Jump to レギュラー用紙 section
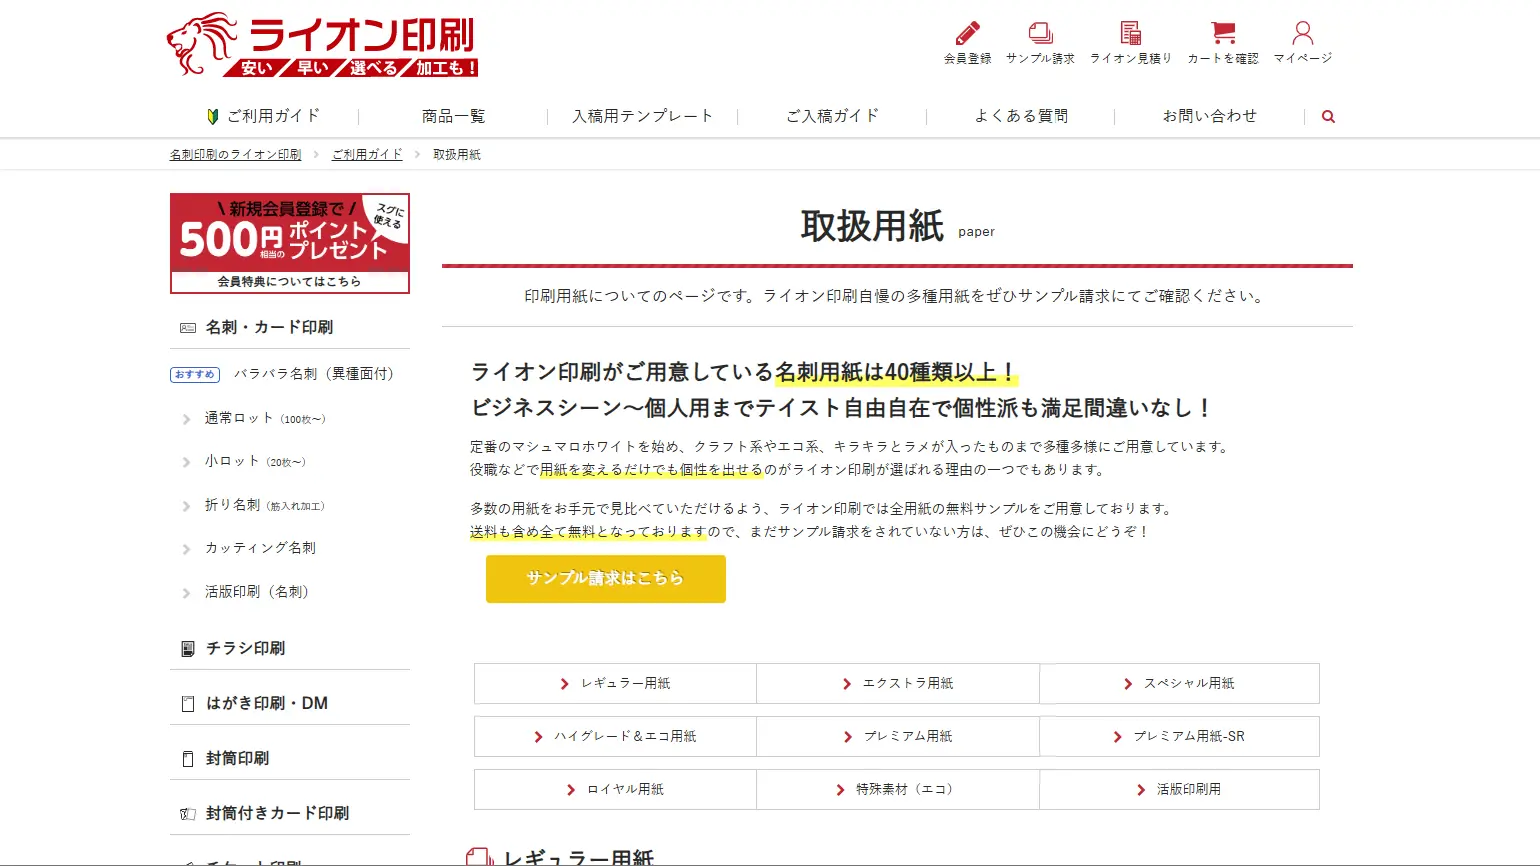 (615, 684)
